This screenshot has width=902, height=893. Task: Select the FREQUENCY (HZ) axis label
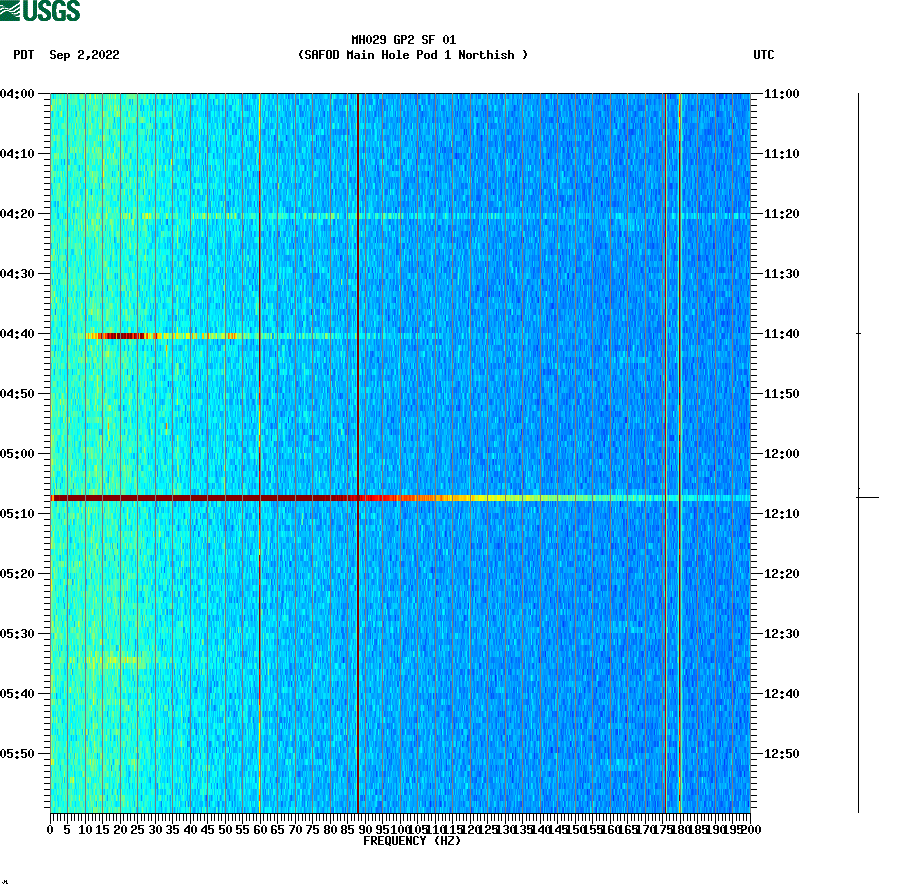(411, 840)
